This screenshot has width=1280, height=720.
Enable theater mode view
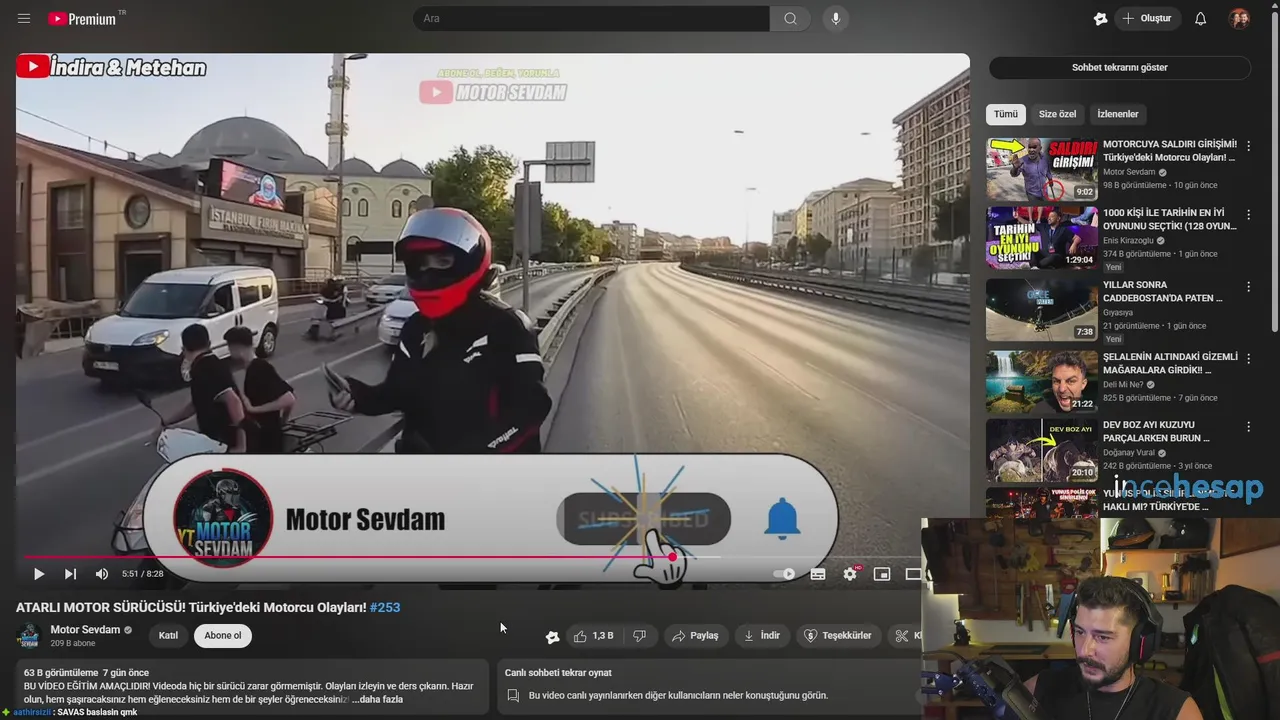coord(913,574)
